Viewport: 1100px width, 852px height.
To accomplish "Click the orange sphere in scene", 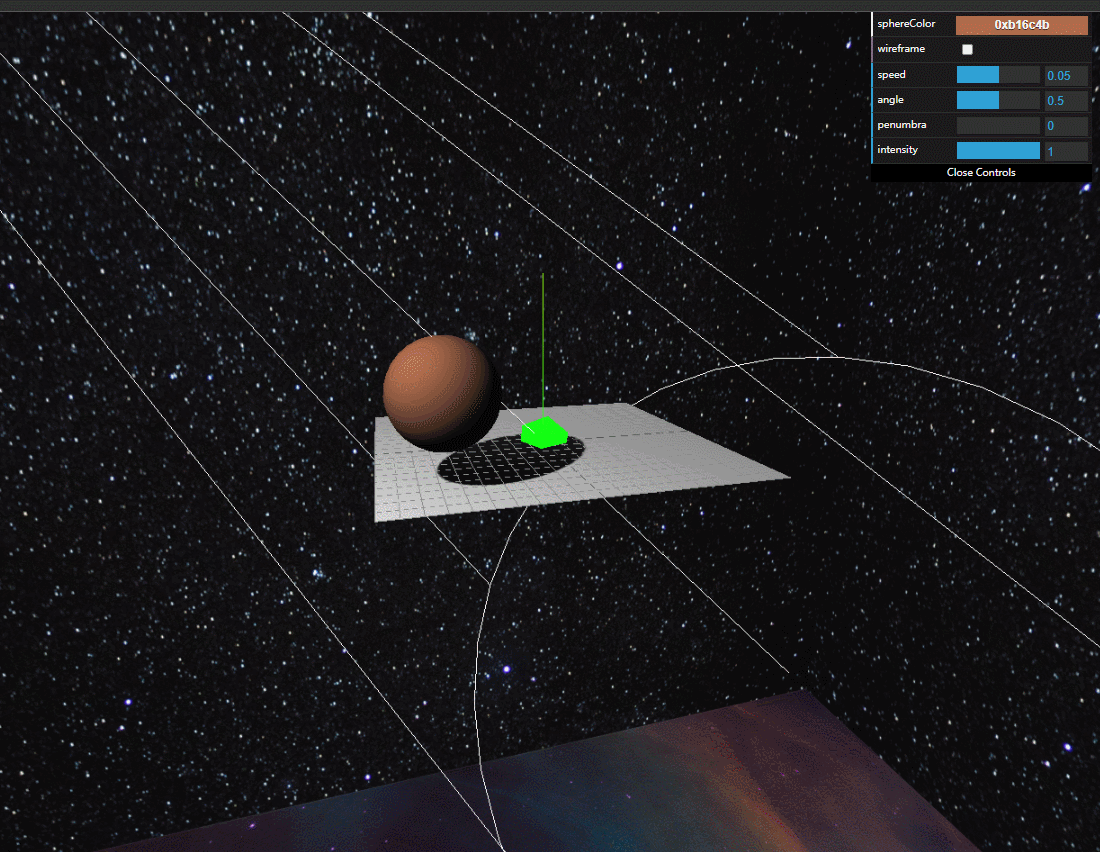I will tap(442, 393).
